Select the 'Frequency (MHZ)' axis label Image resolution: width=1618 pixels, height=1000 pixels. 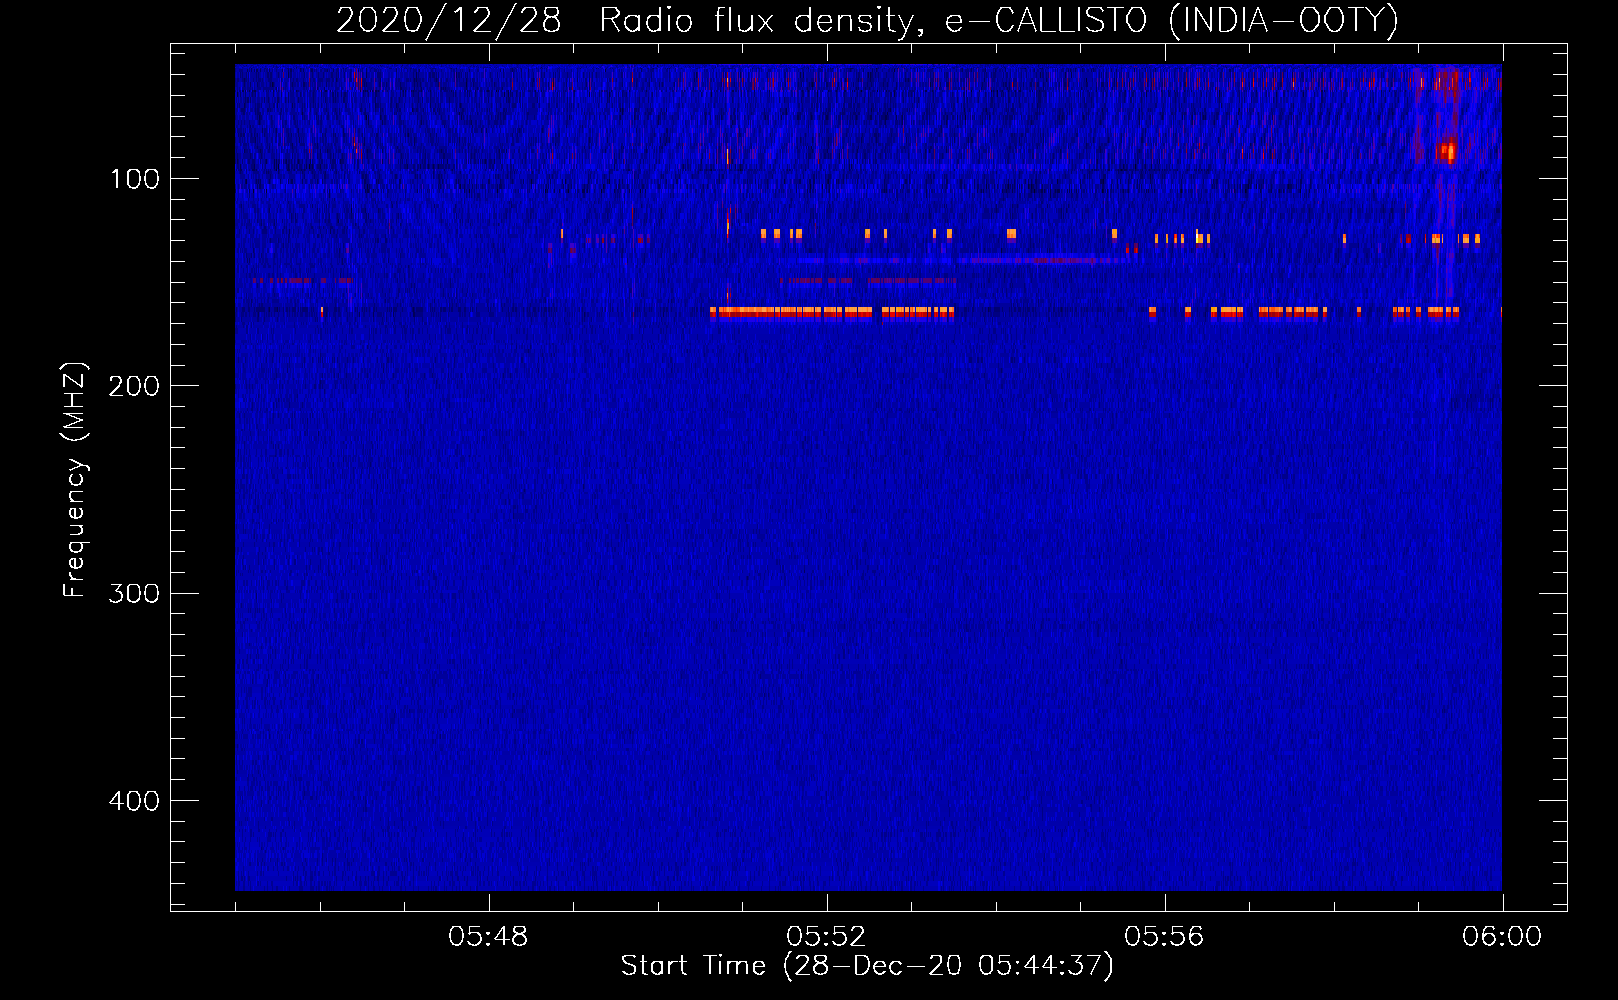[x=75, y=480]
